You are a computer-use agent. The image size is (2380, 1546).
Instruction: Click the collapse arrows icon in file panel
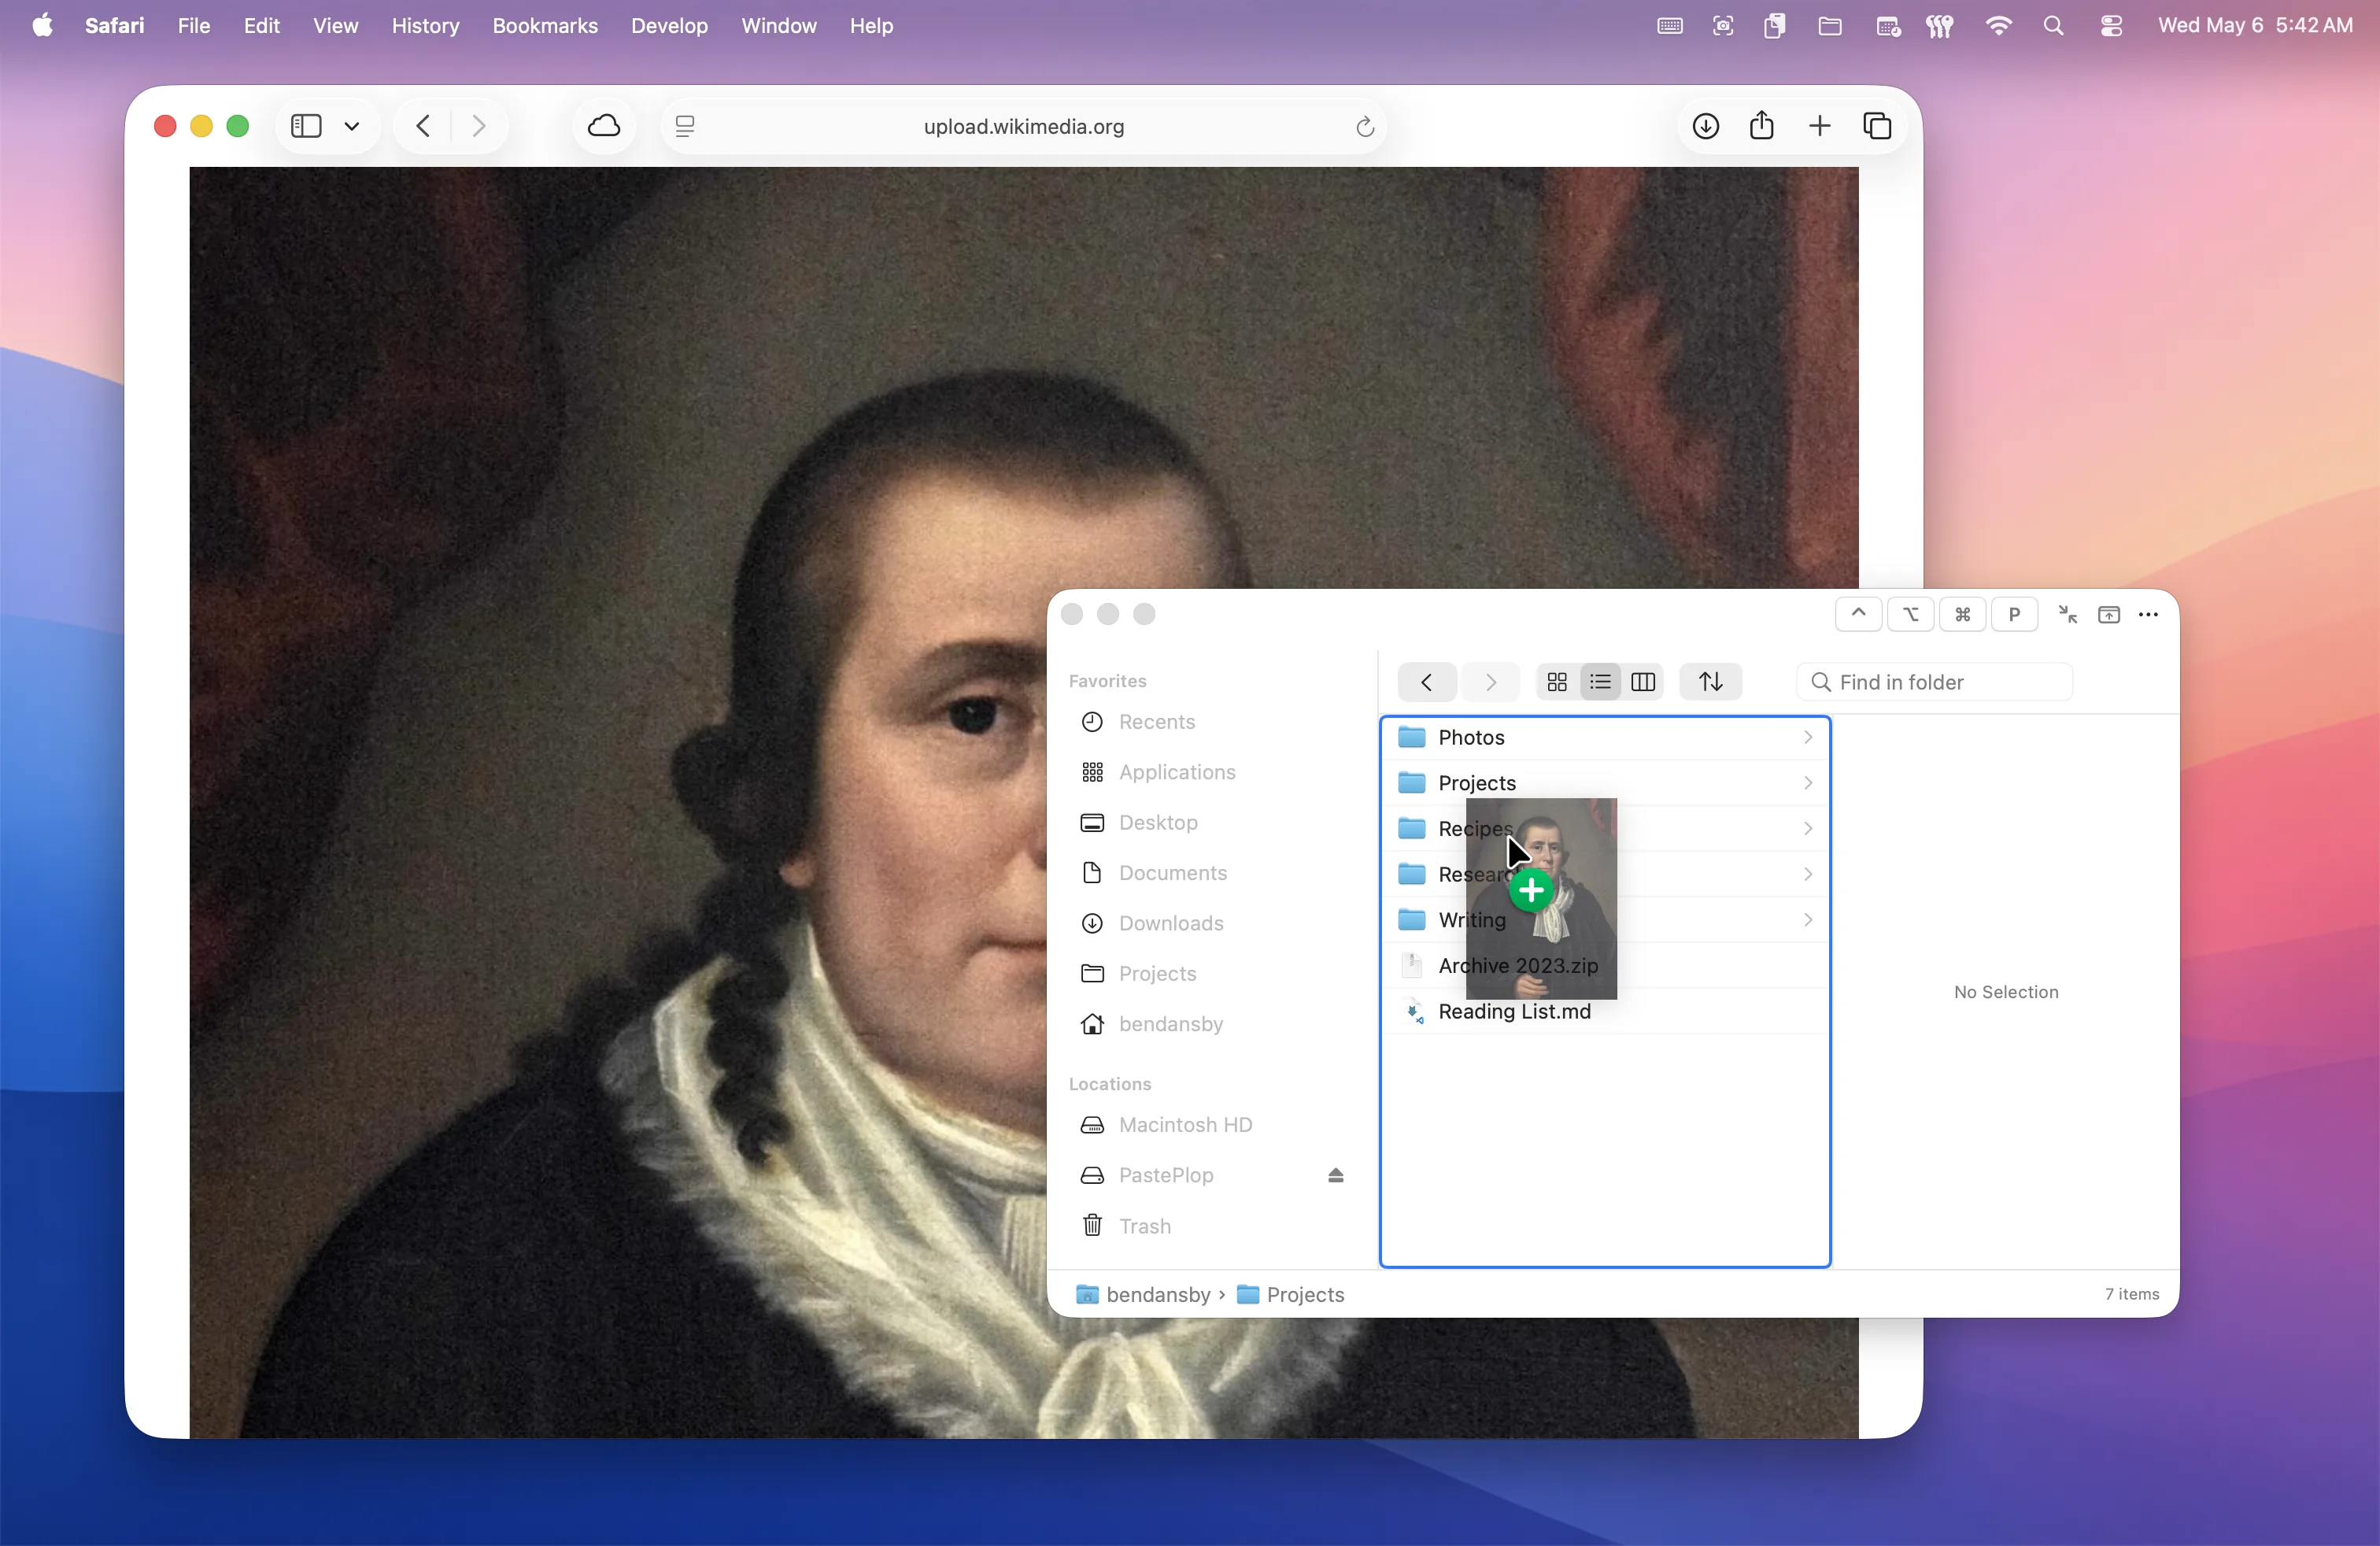click(x=2067, y=614)
